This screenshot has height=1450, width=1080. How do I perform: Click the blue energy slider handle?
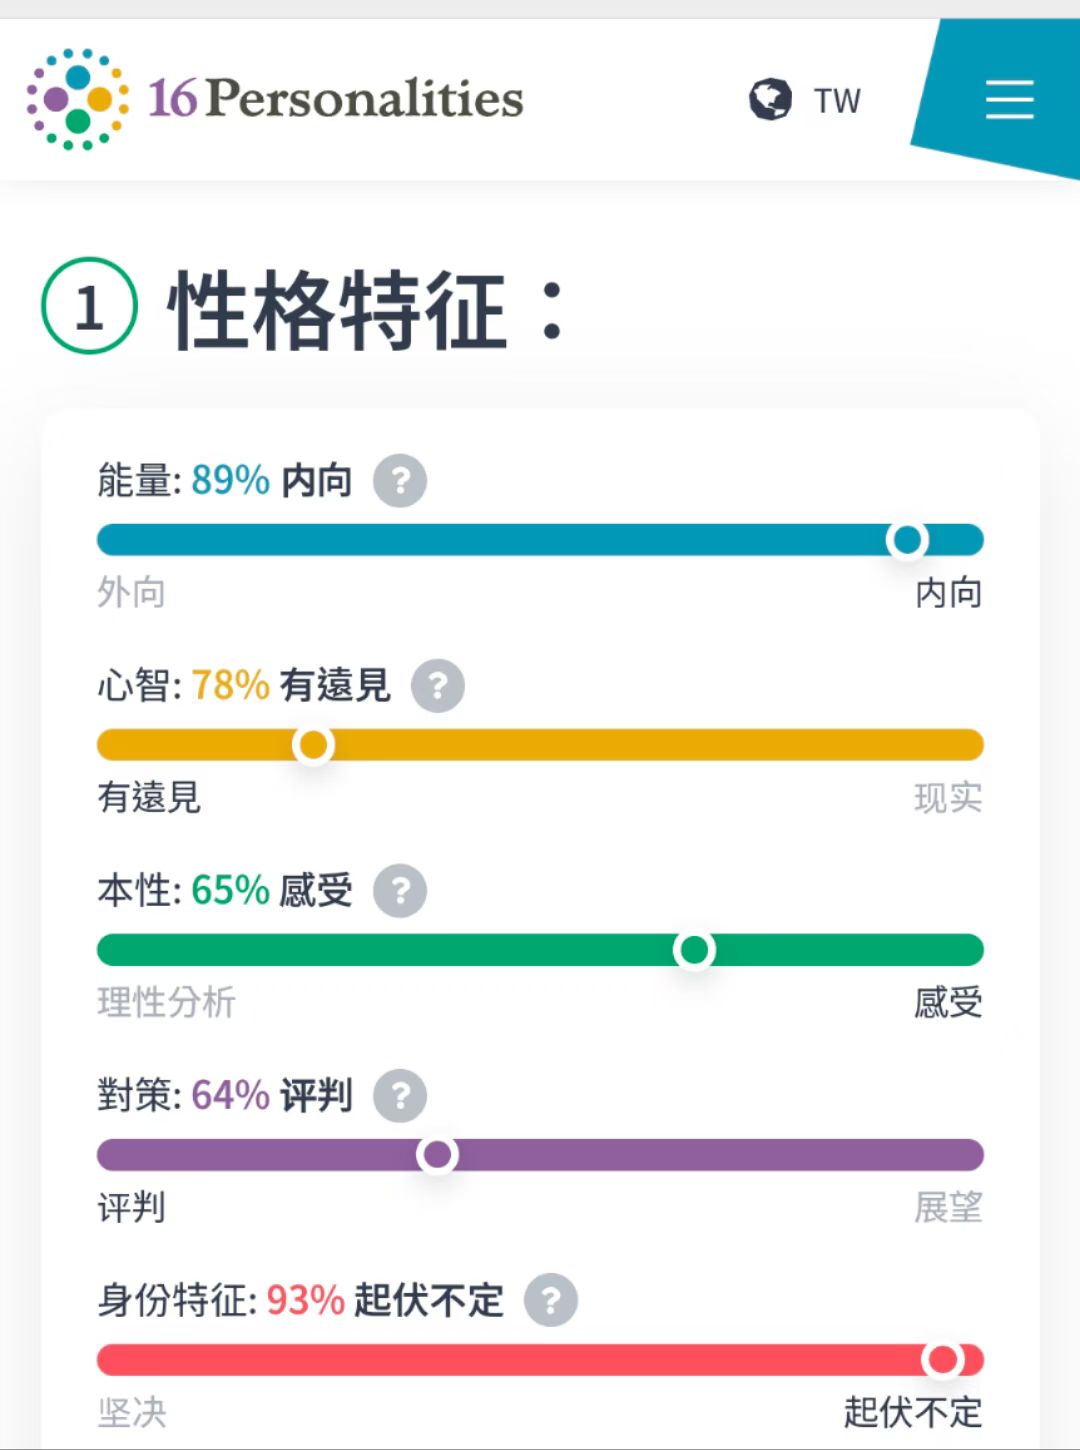point(907,540)
